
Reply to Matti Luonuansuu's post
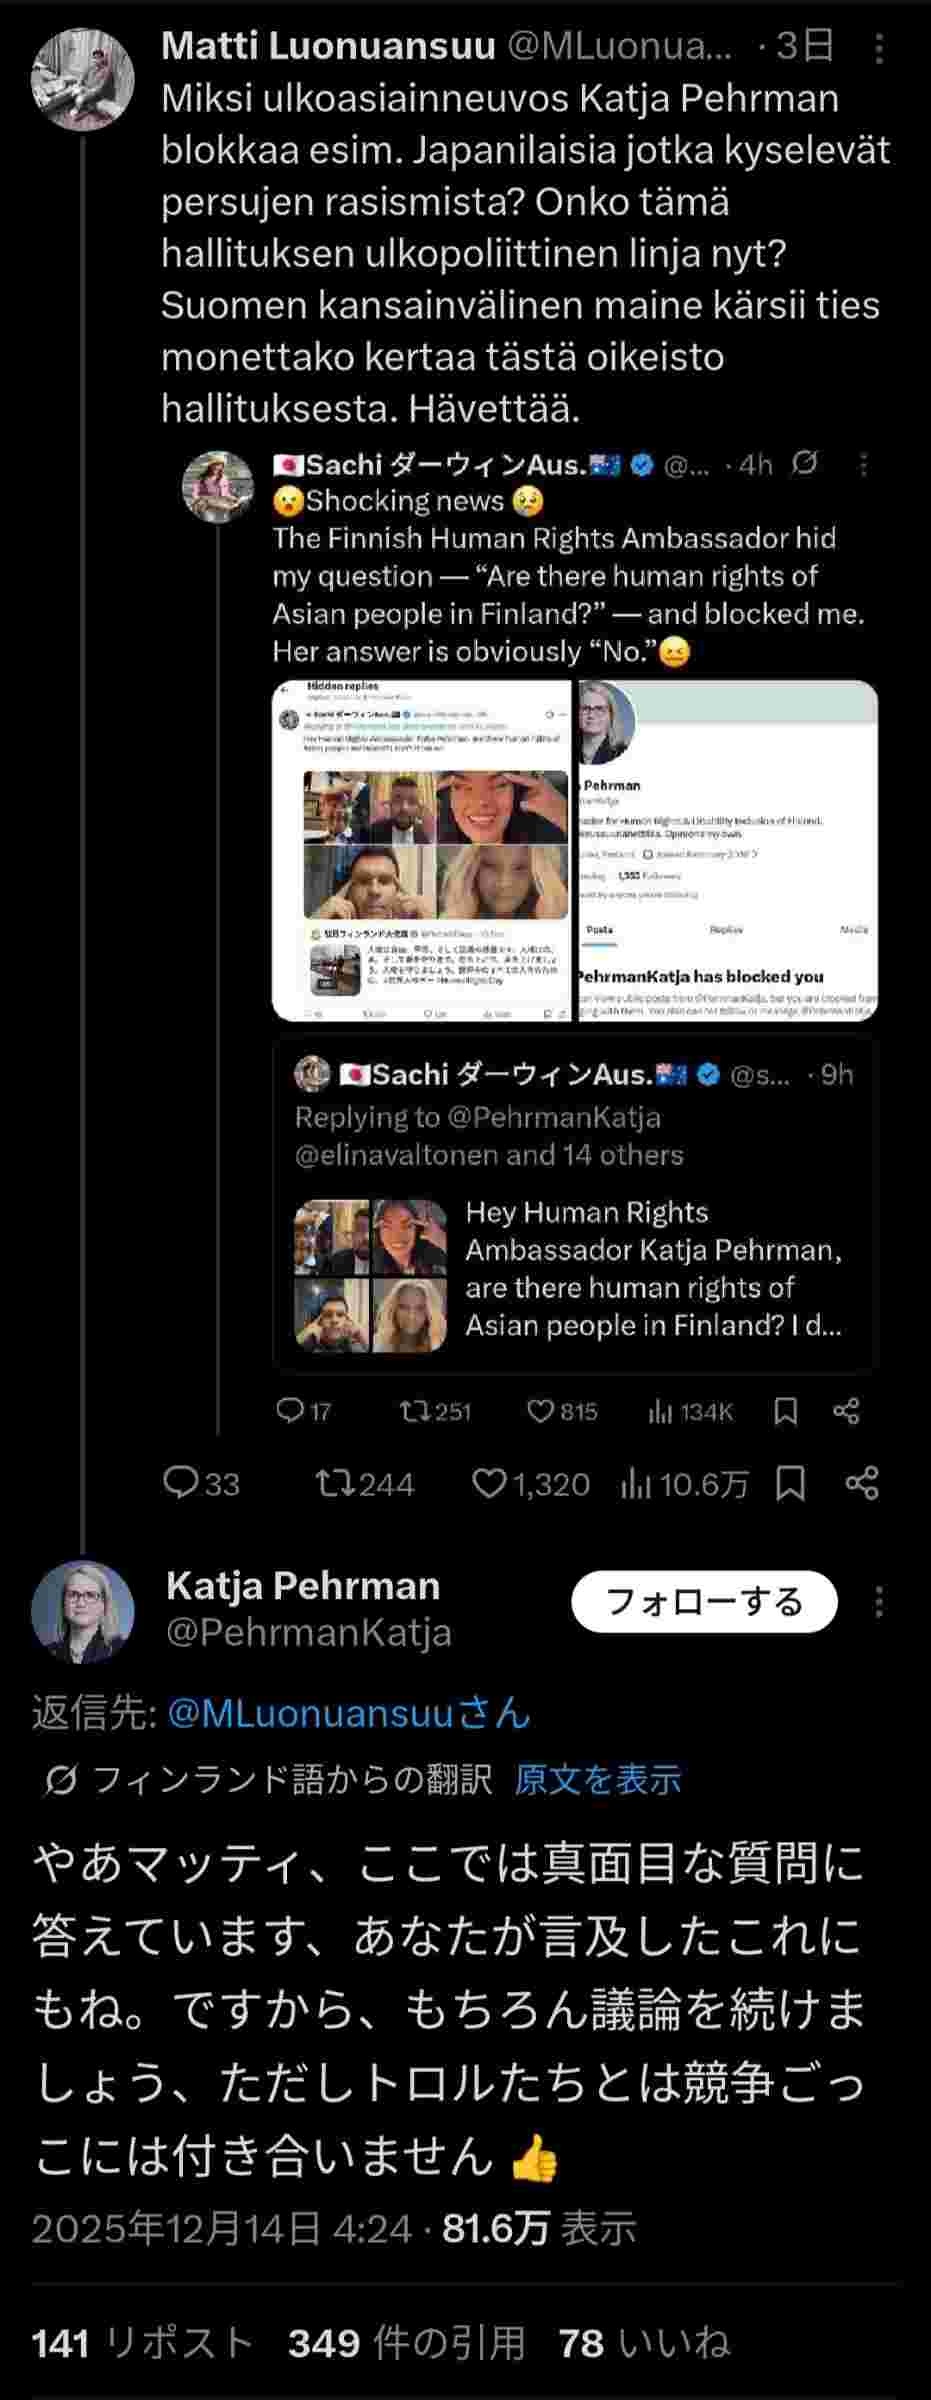point(181,1483)
